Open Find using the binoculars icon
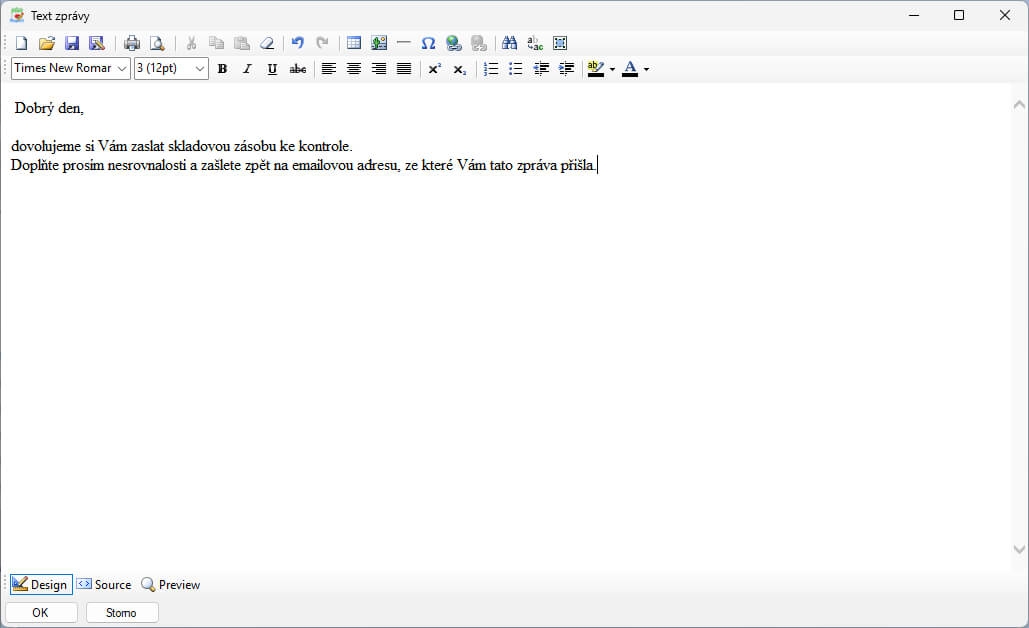1029x628 pixels. click(510, 43)
